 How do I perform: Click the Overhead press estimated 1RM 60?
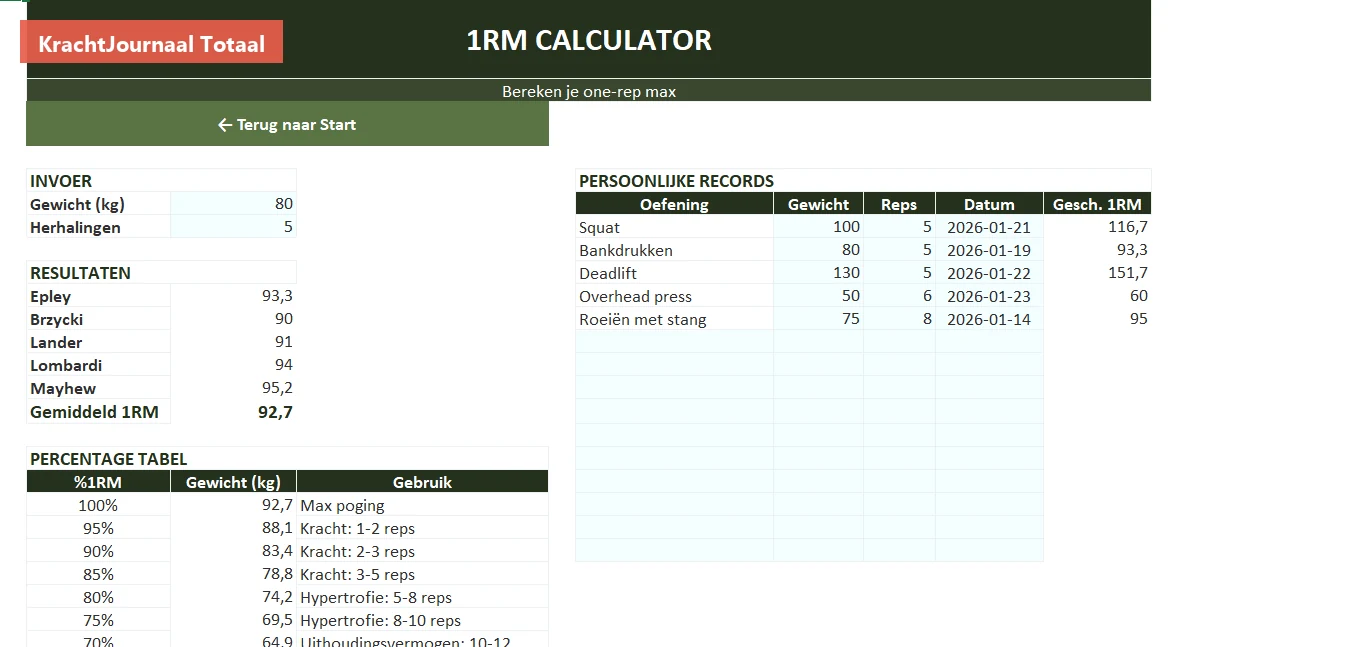(1097, 296)
